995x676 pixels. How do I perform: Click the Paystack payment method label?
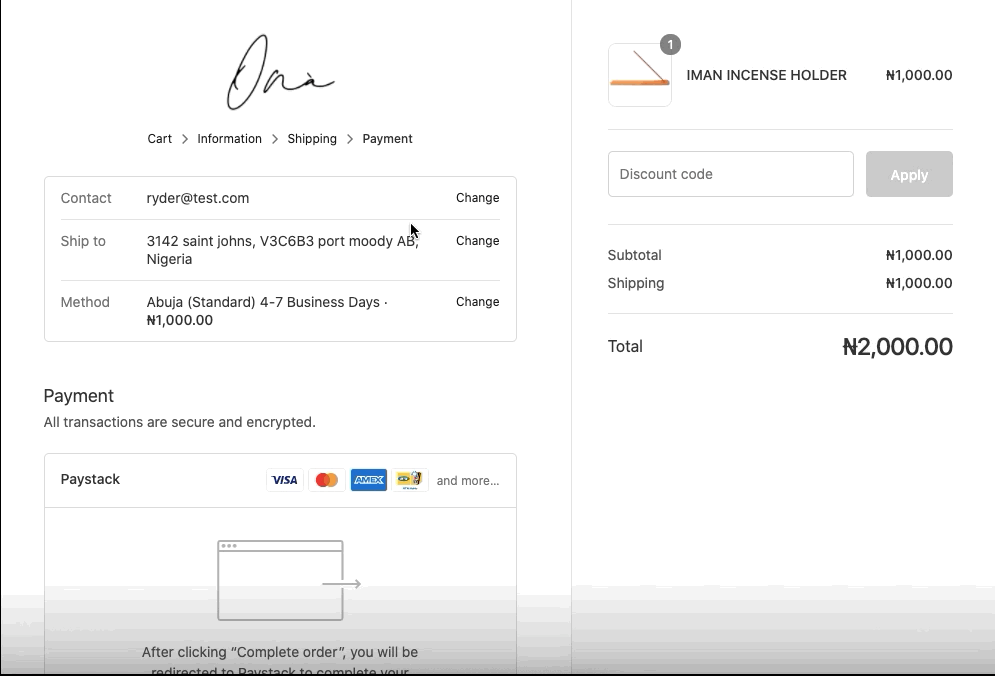pyautogui.click(x=90, y=480)
